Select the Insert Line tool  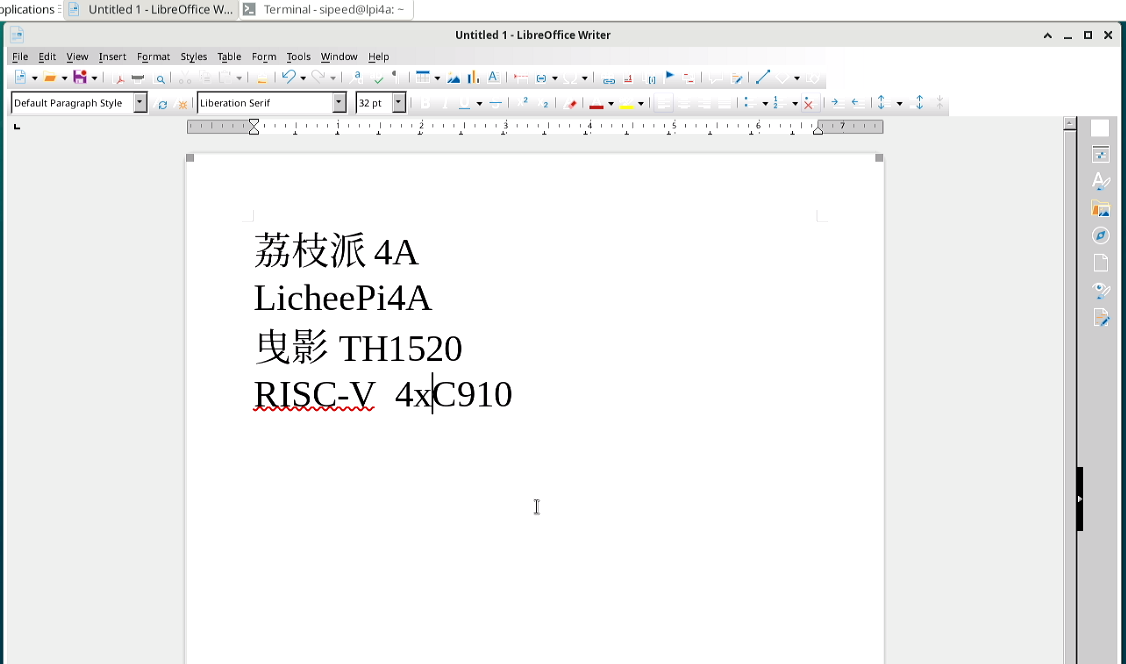click(763, 77)
